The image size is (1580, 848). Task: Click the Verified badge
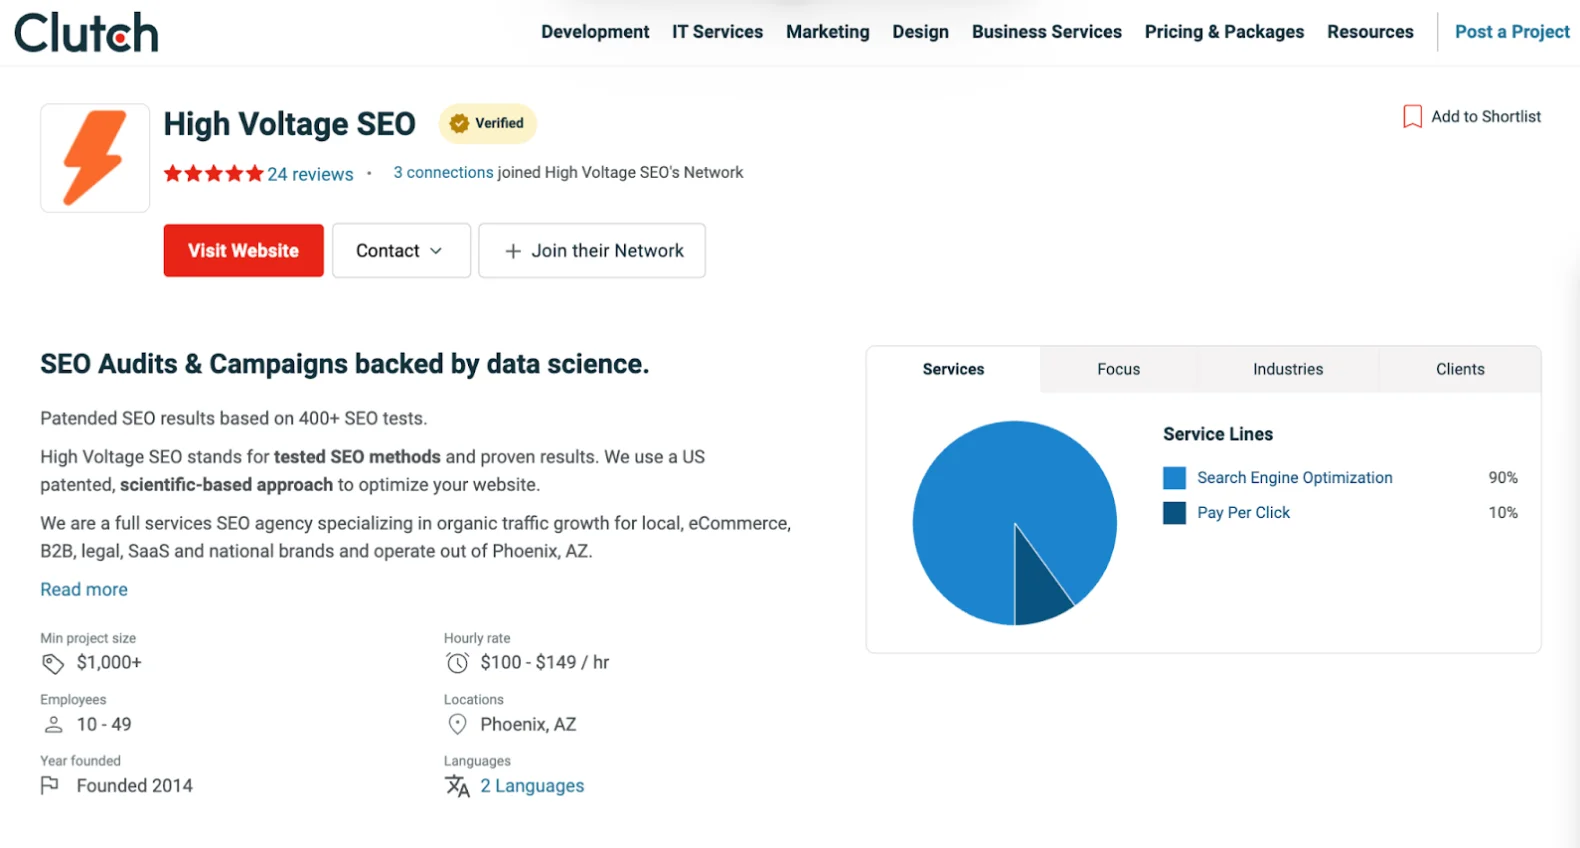[488, 123]
